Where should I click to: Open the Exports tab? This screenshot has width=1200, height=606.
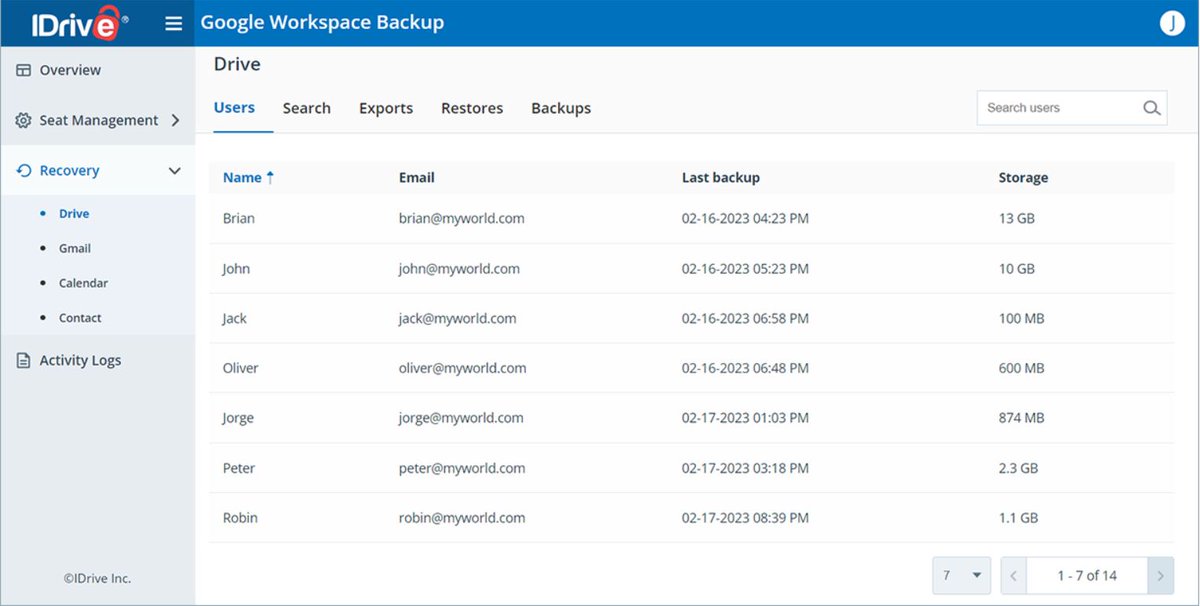point(386,108)
